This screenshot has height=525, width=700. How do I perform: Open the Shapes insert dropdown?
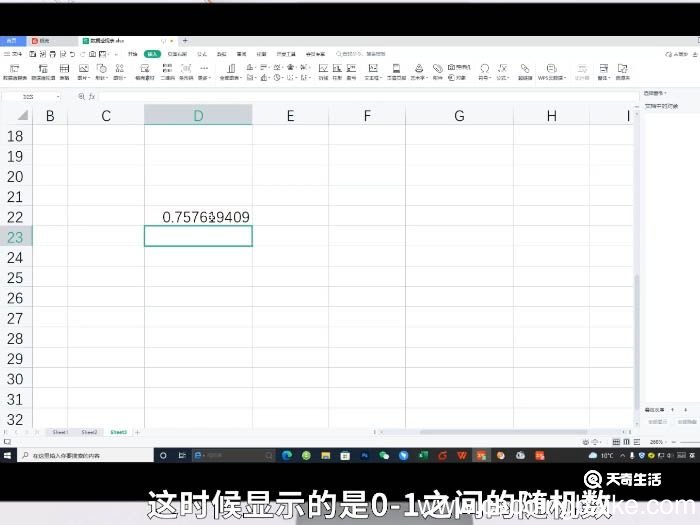pos(102,71)
